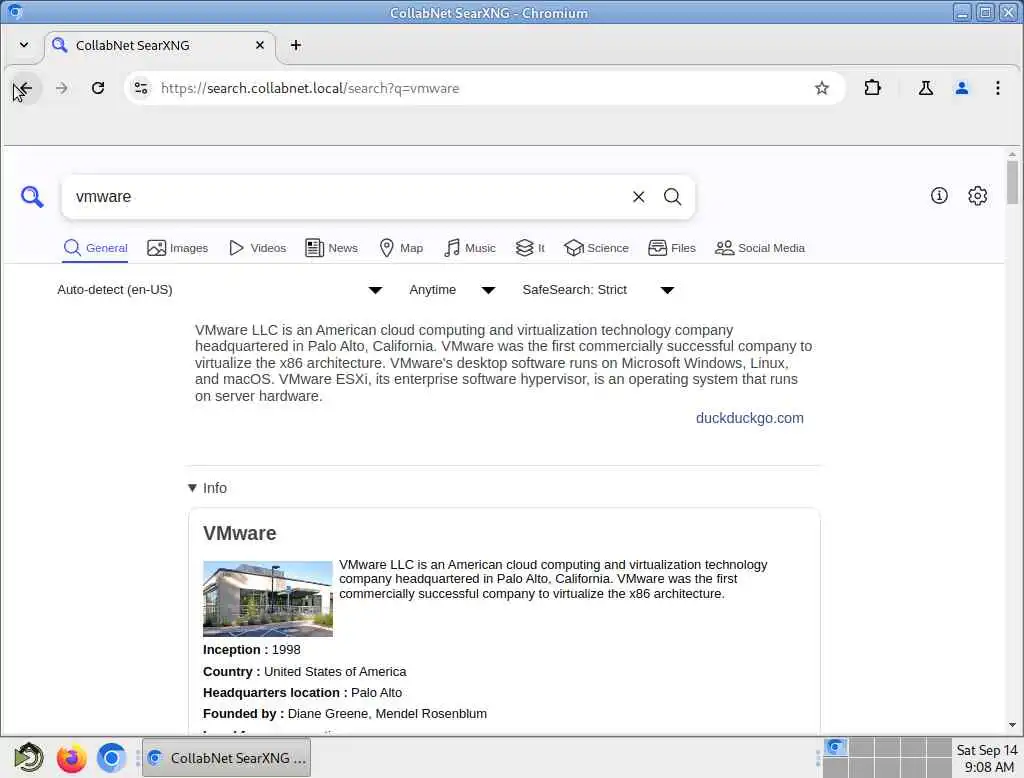Click the 'Founded by' line
Image resolution: width=1024 pixels, height=778 pixels.
pyautogui.click(x=345, y=713)
